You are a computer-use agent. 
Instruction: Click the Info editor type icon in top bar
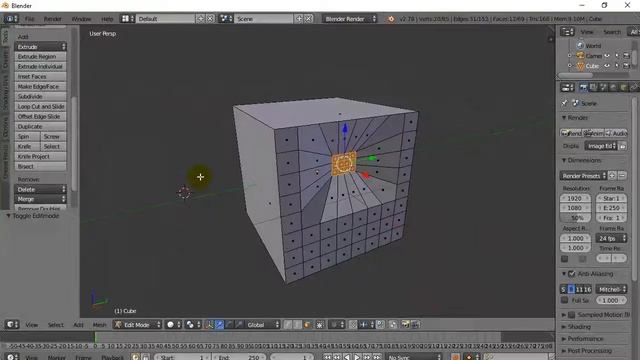click(x=11, y=19)
